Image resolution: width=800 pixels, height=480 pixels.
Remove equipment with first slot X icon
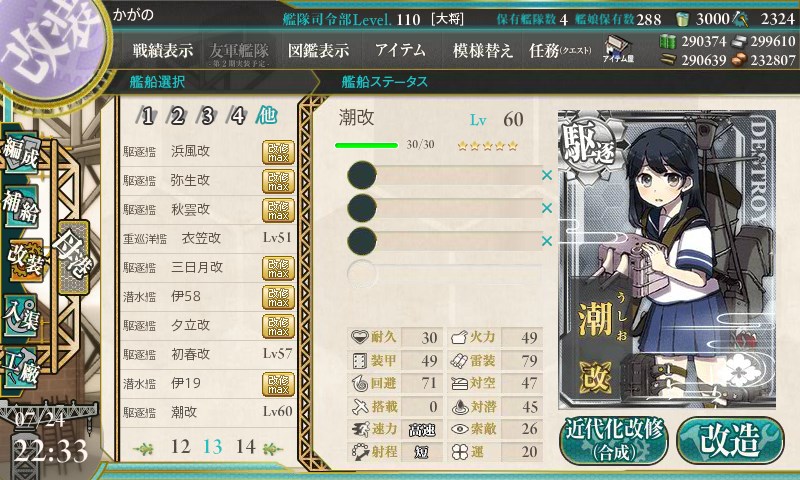(547, 175)
